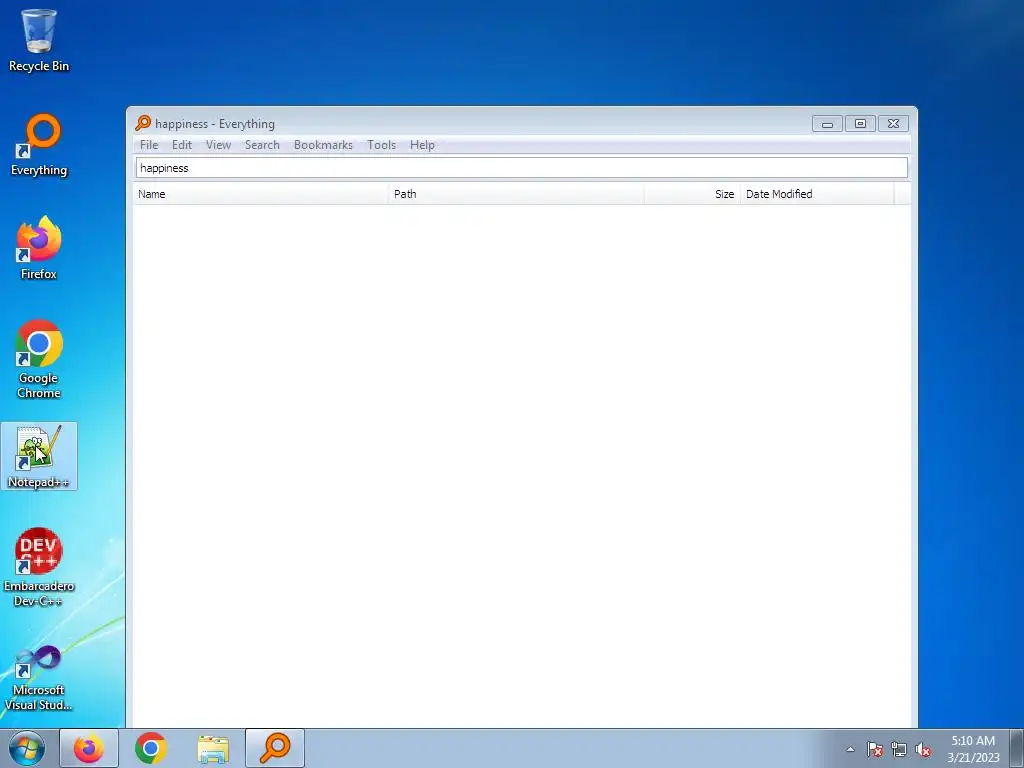Open the Bookmarks menu

pyautogui.click(x=323, y=145)
